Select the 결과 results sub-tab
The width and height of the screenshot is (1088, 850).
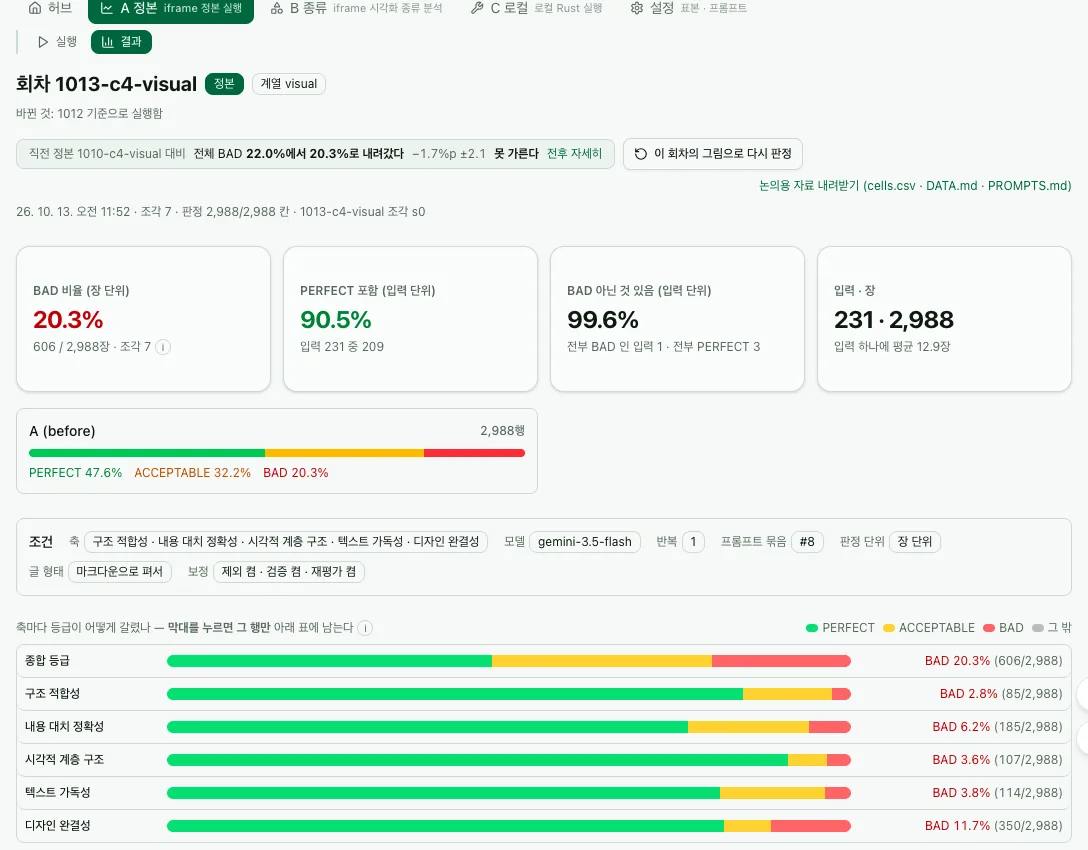coord(121,42)
